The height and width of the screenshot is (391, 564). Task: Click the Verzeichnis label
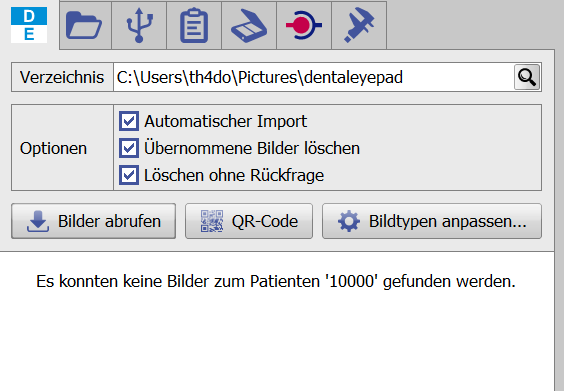(x=62, y=77)
